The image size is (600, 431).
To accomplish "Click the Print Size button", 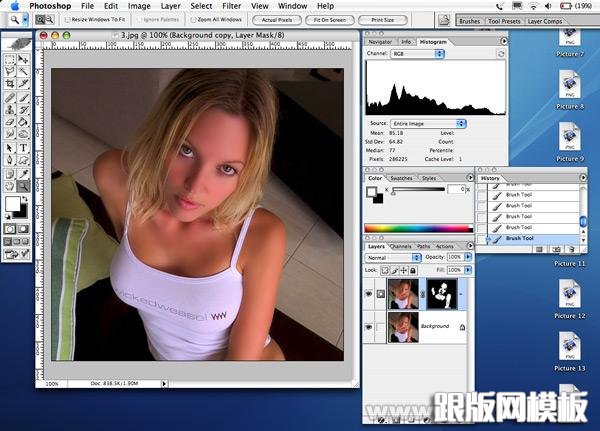I will point(382,20).
